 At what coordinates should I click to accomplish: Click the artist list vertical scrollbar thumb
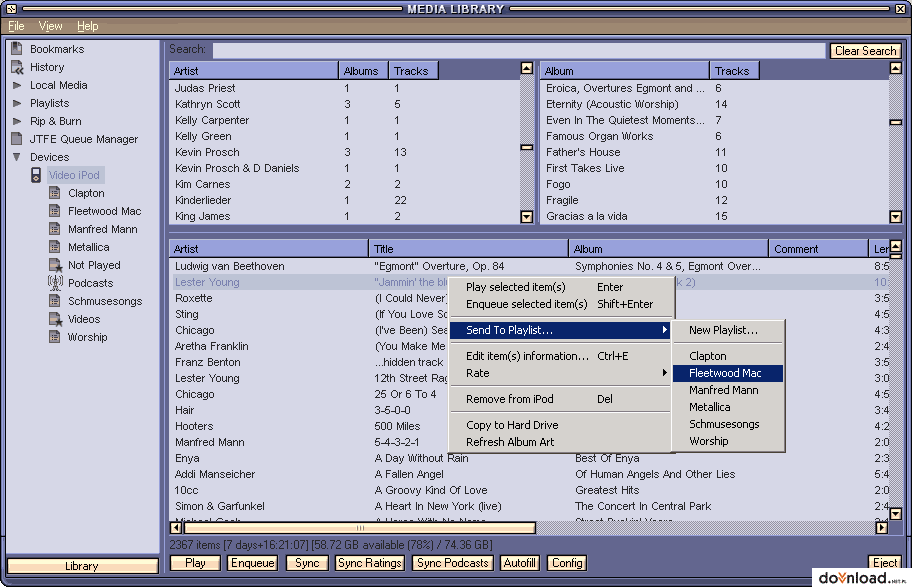pos(526,147)
